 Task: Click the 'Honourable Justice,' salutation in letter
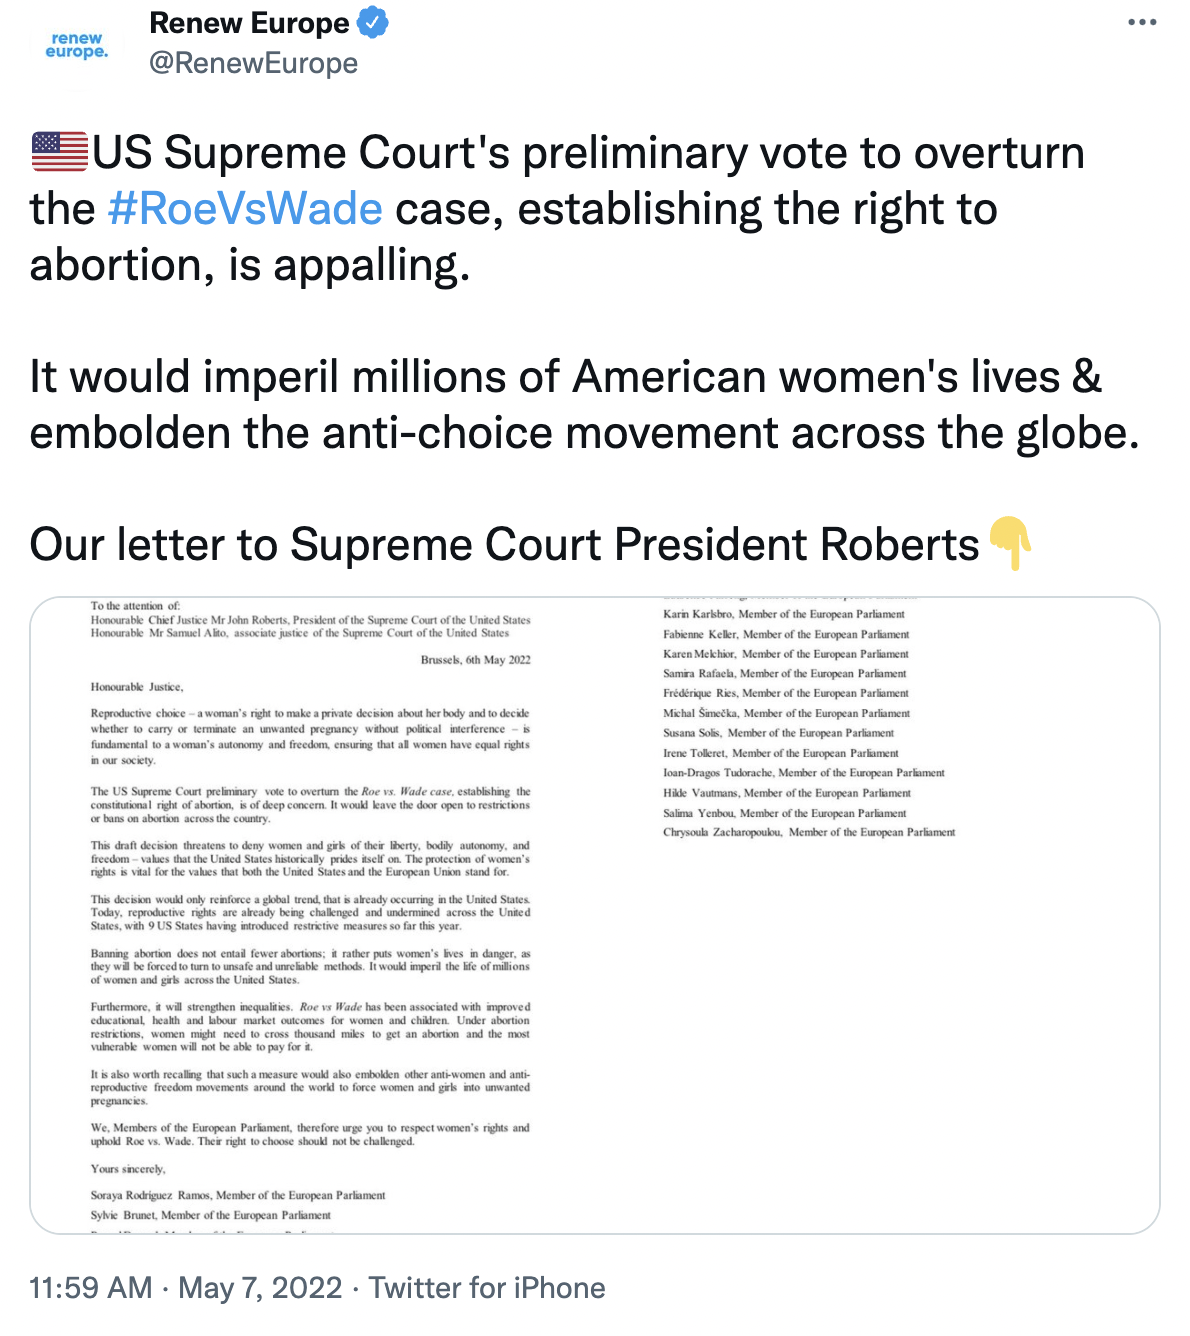pos(137,687)
